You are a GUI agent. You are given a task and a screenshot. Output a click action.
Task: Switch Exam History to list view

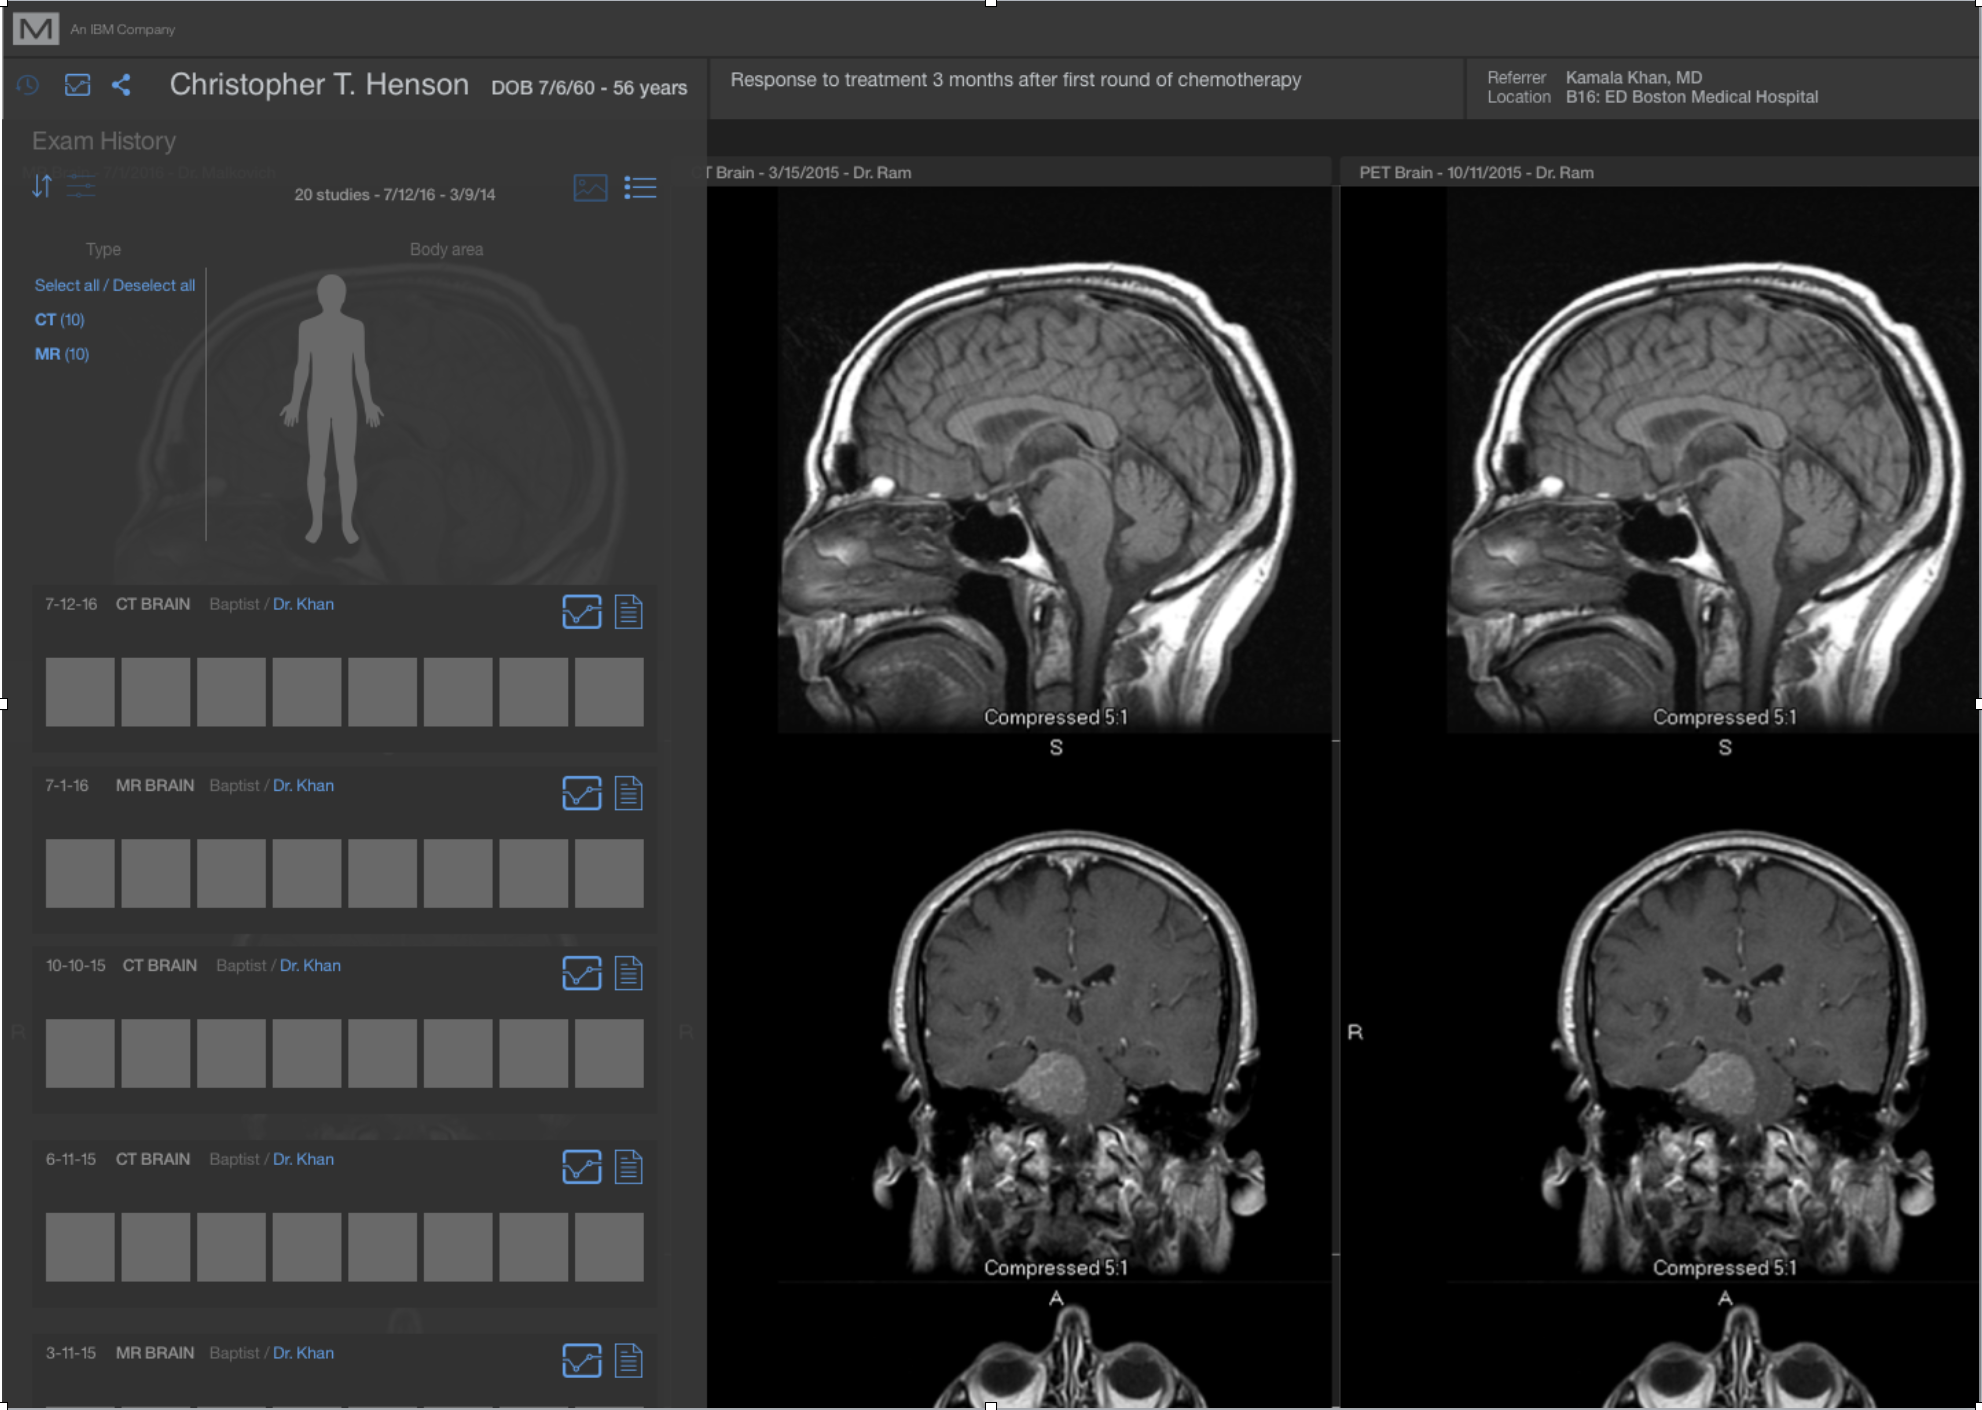[x=640, y=187]
